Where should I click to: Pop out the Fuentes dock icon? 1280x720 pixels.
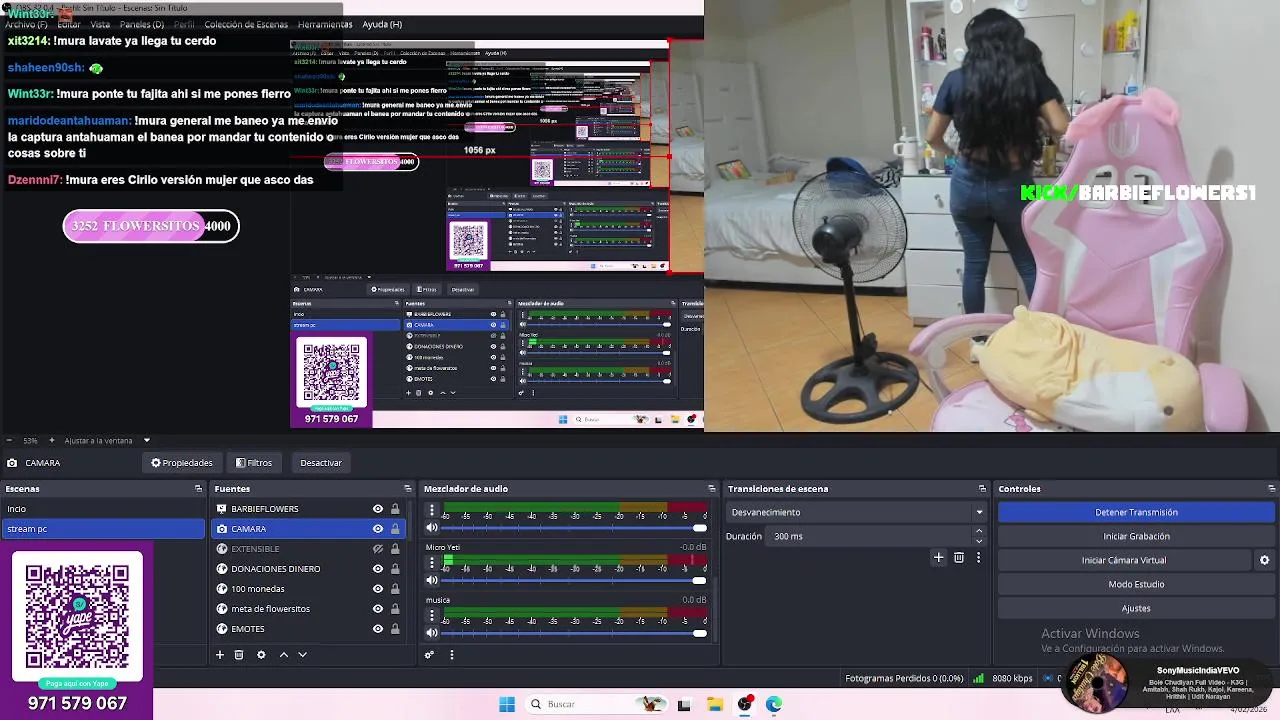click(x=407, y=489)
